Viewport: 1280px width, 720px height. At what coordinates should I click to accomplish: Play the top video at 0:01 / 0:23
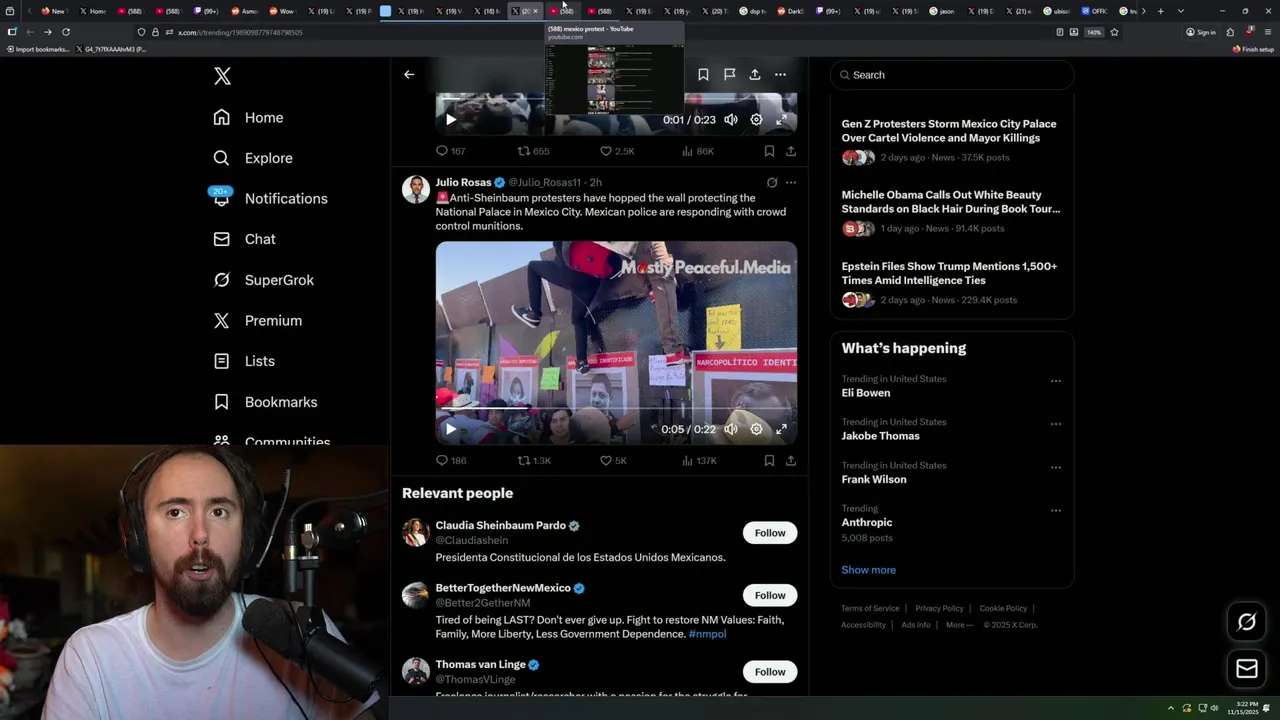tap(451, 120)
